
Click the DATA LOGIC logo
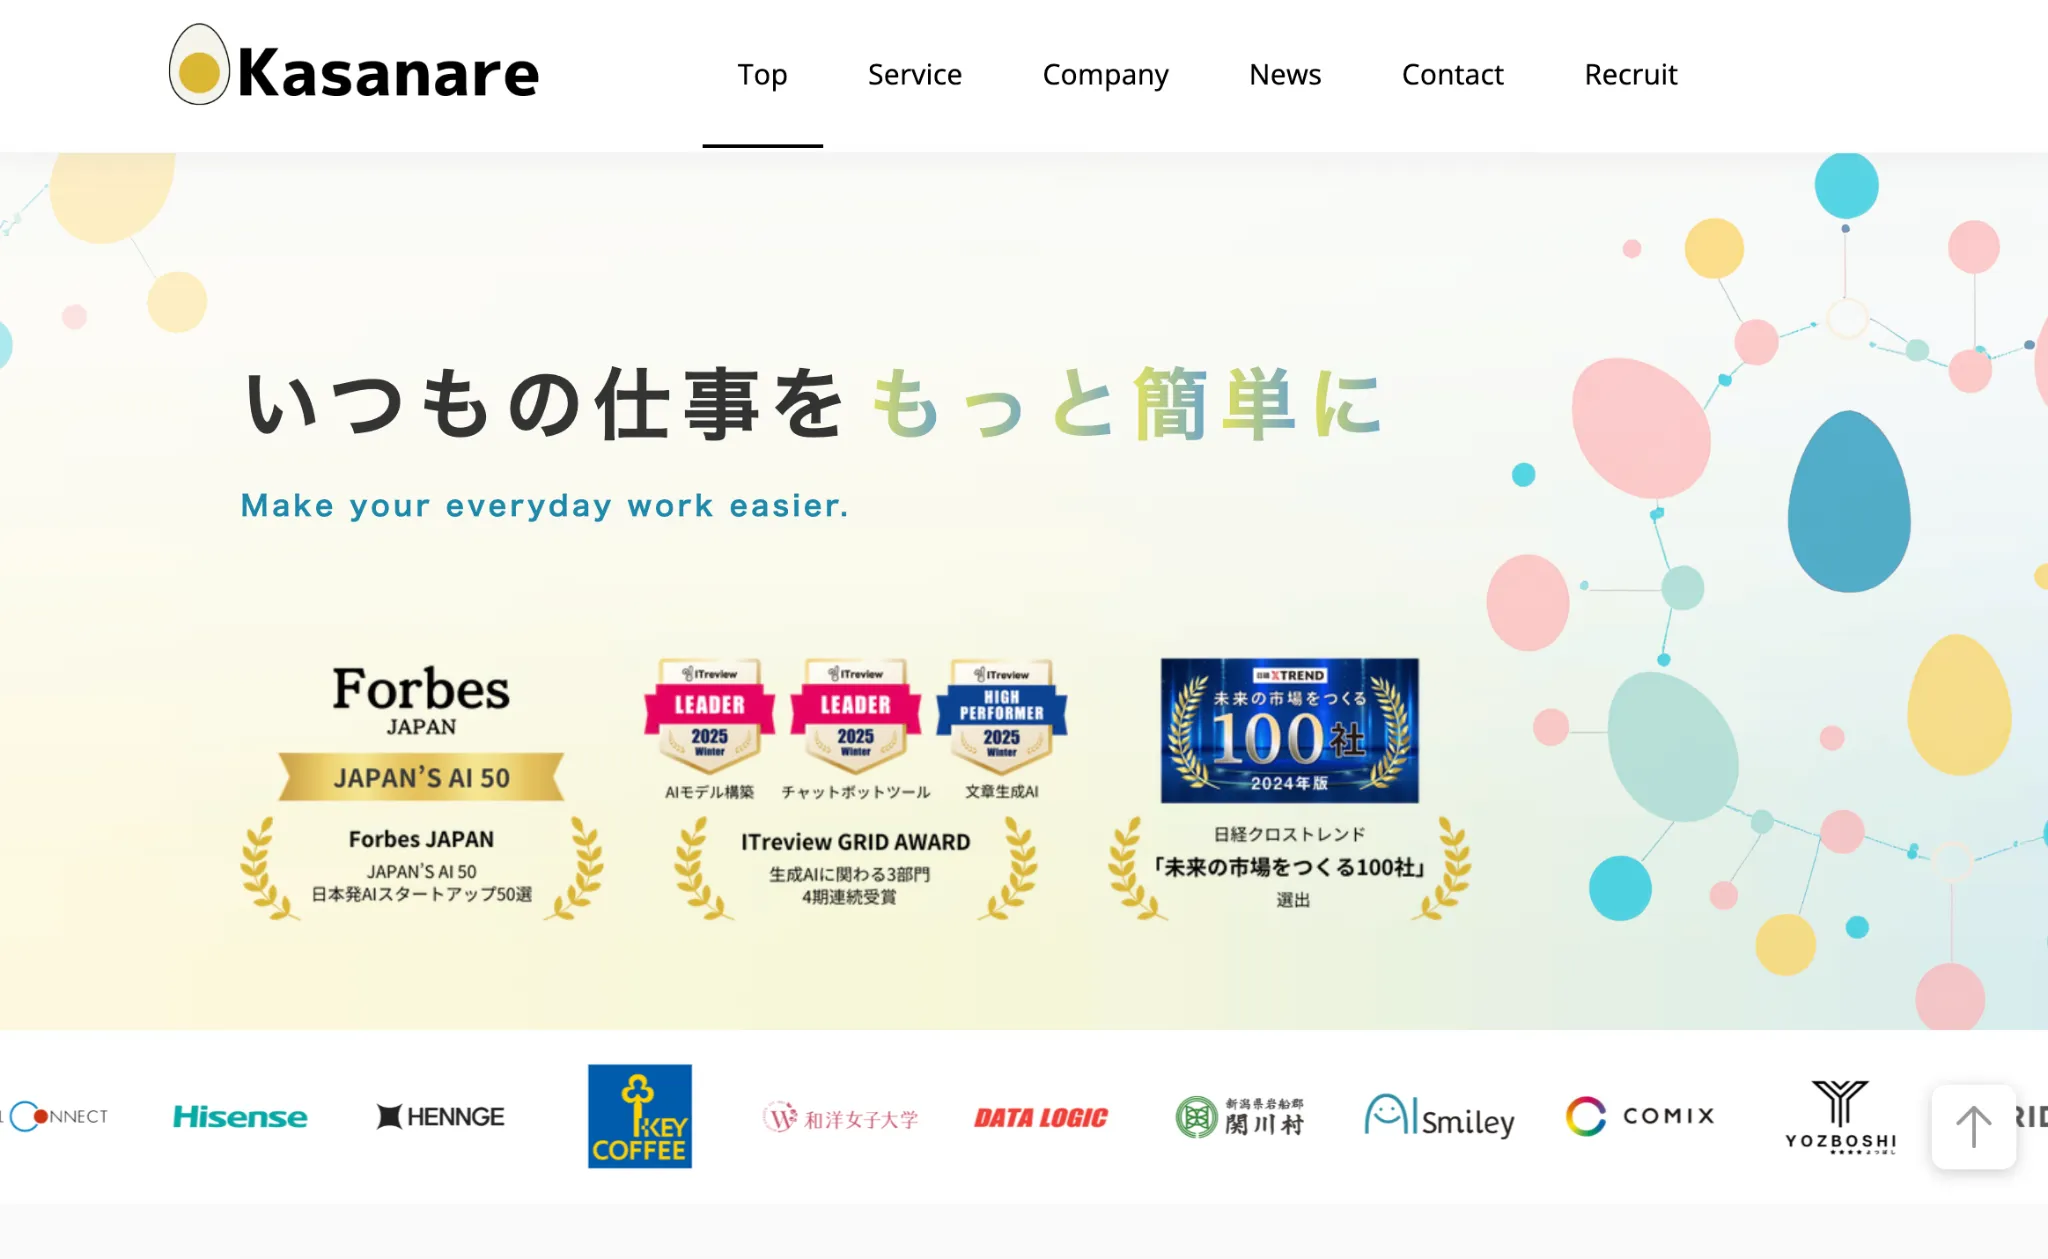1040,1117
